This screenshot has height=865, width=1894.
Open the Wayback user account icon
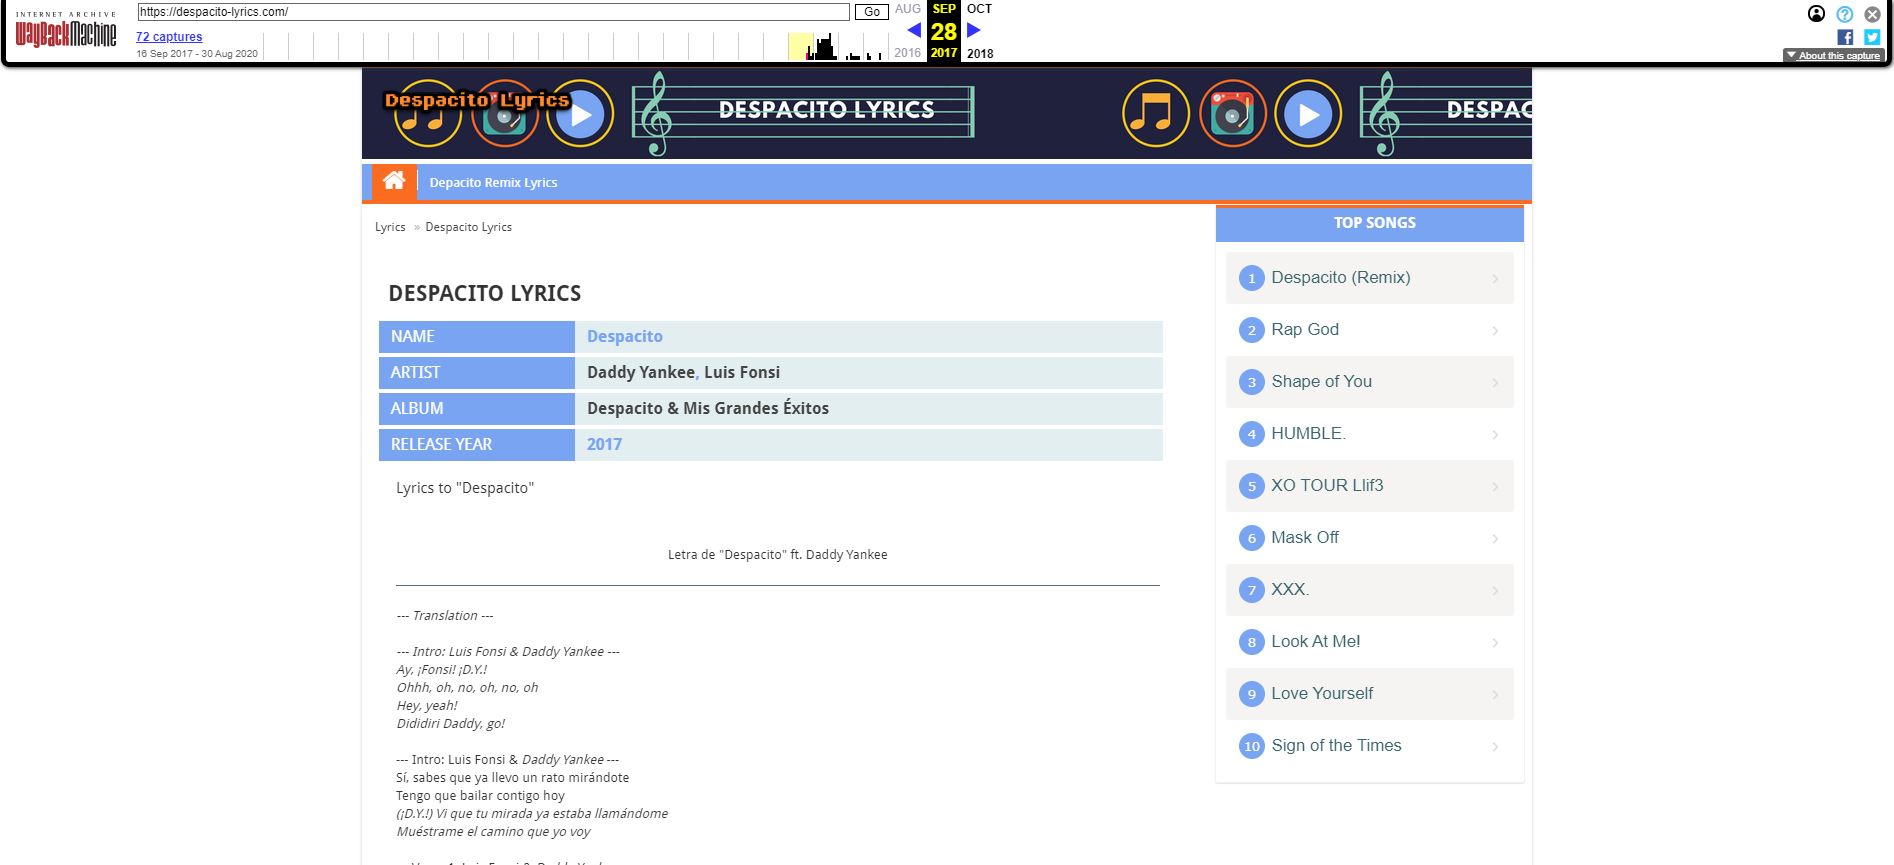(x=1816, y=14)
